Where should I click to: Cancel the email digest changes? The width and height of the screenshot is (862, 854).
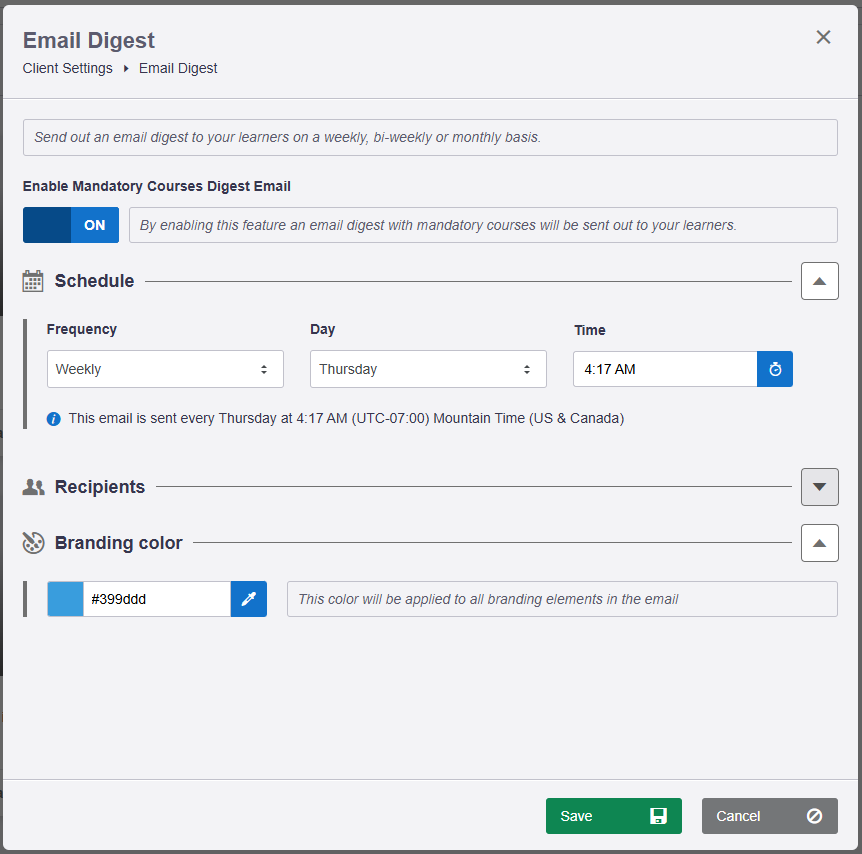769,816
